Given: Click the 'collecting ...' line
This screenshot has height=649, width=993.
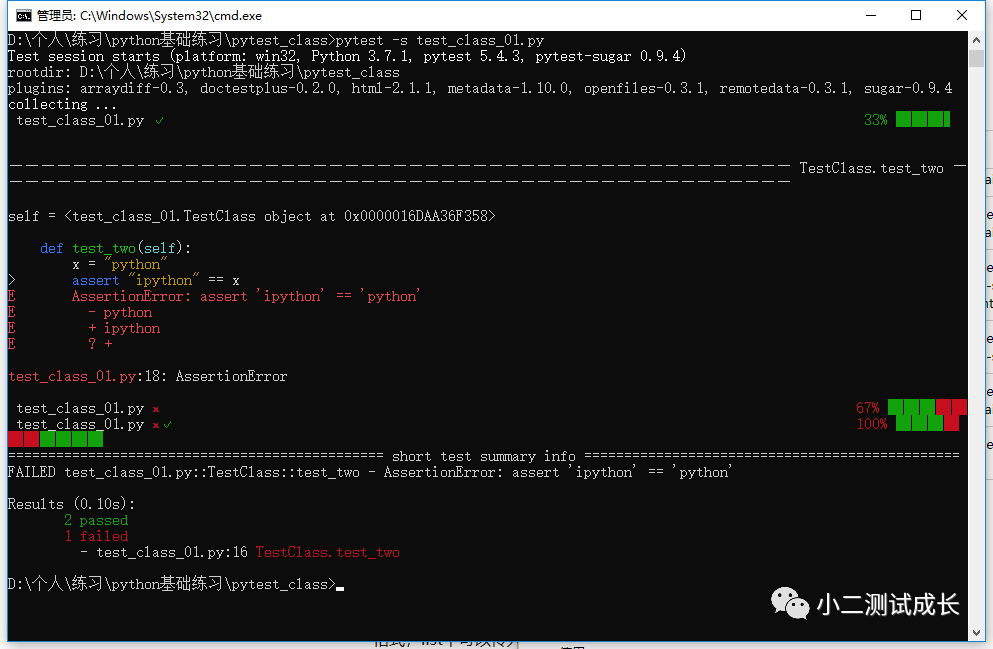Looking at the screenshot, I should [62, 104].
